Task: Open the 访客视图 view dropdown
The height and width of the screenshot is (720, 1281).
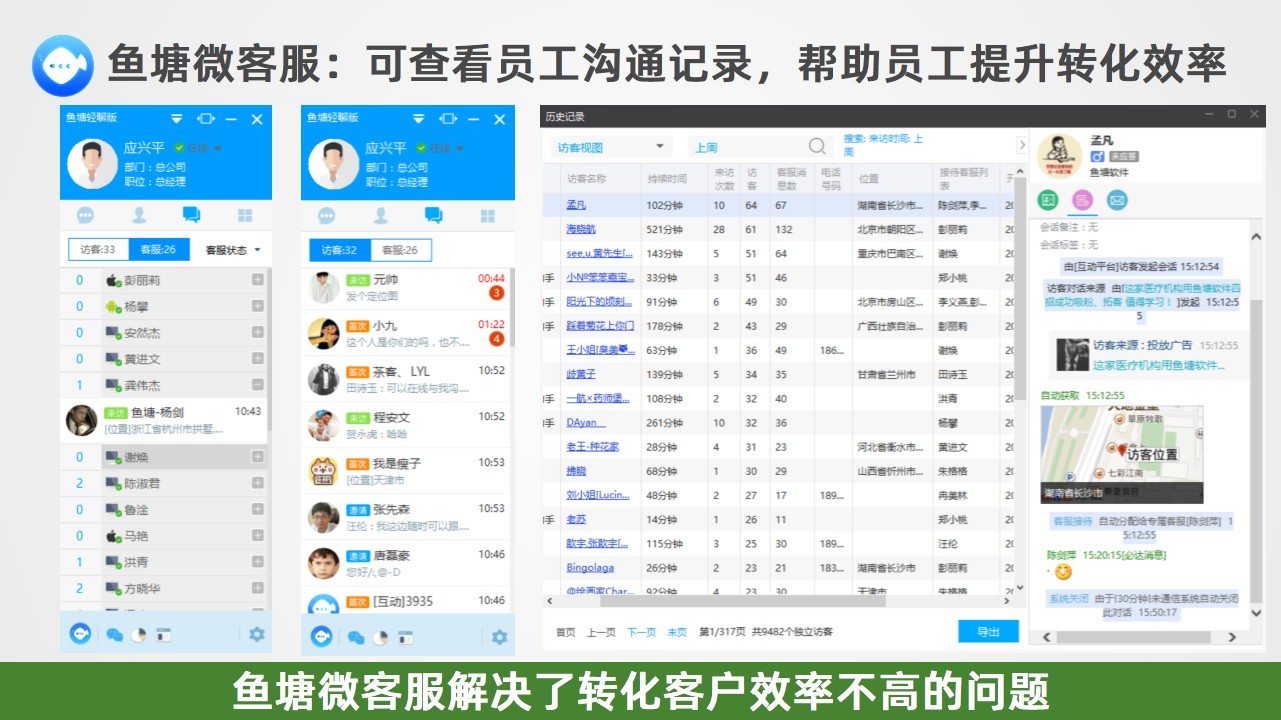Action: pos(610,147)
